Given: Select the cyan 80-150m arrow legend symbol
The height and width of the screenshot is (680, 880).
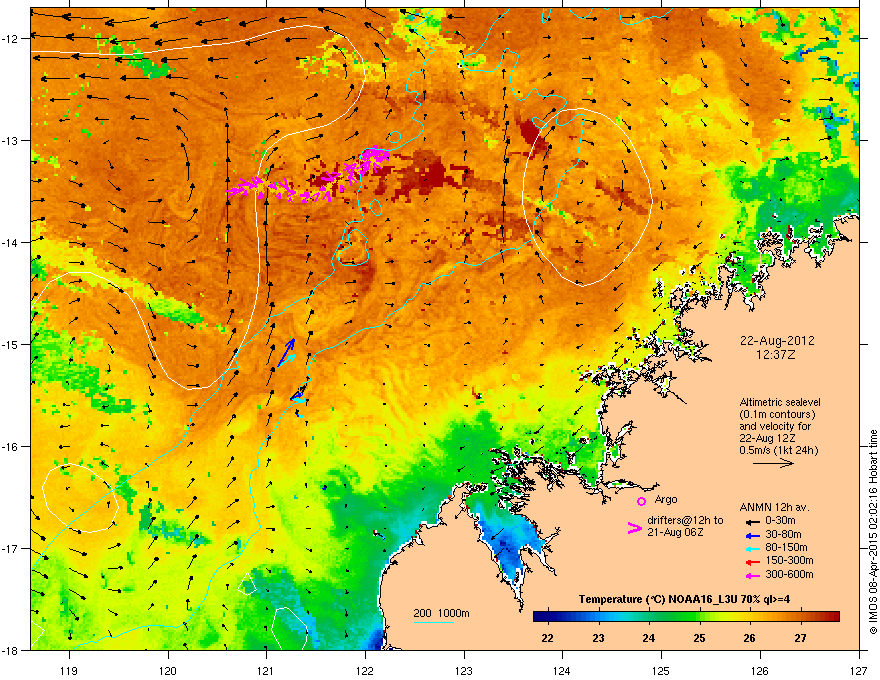Looking at the screenshot, I should (x=752, y=548).
